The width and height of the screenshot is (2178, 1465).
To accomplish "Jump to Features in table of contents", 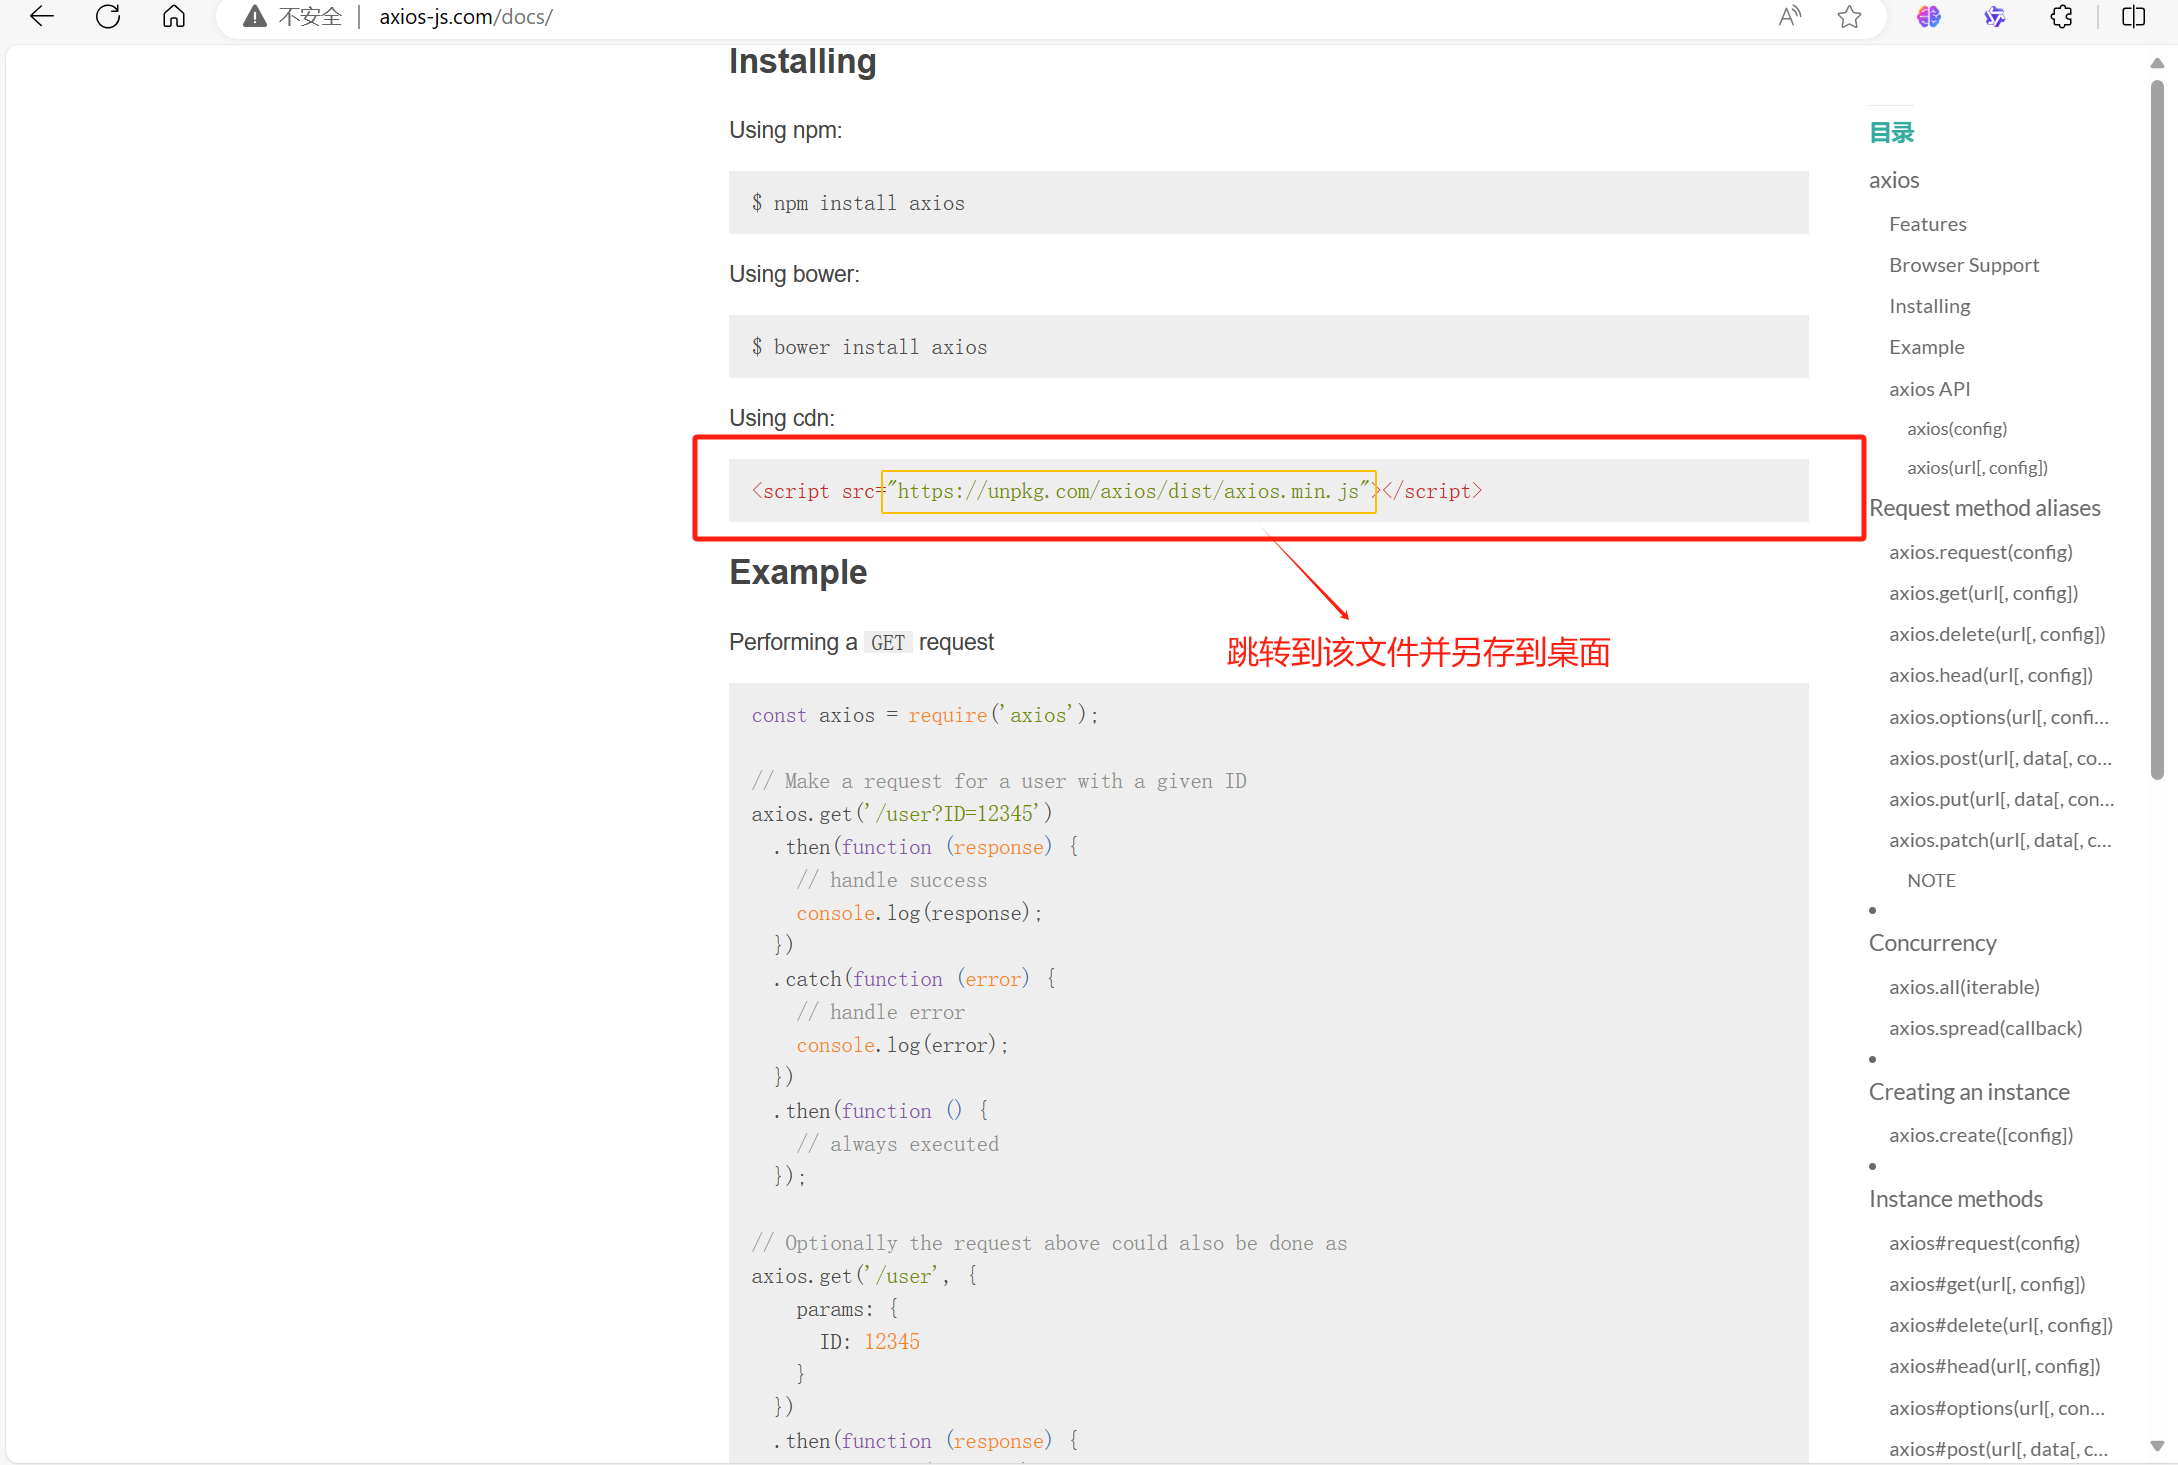I will 1927,224.
